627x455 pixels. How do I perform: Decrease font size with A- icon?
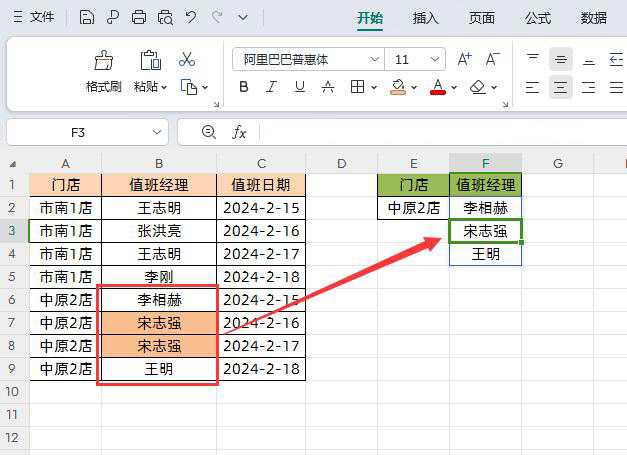(x=493, y=59)
